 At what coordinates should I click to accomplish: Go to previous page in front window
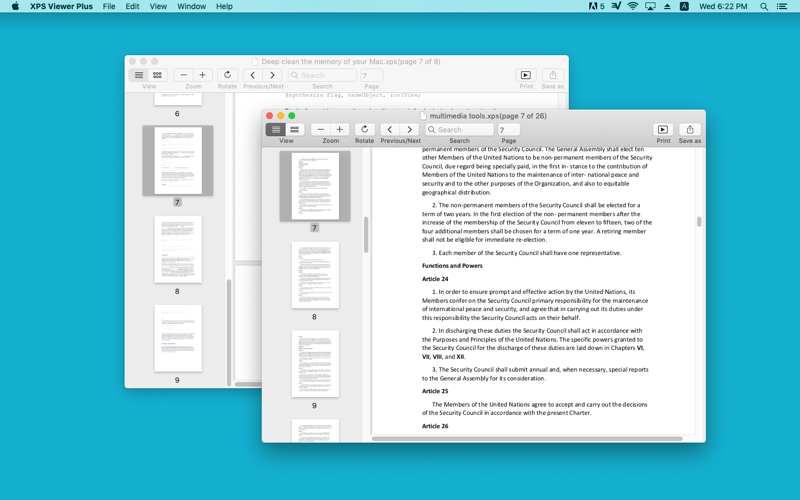pyautogui.click(x=390, y=130)
